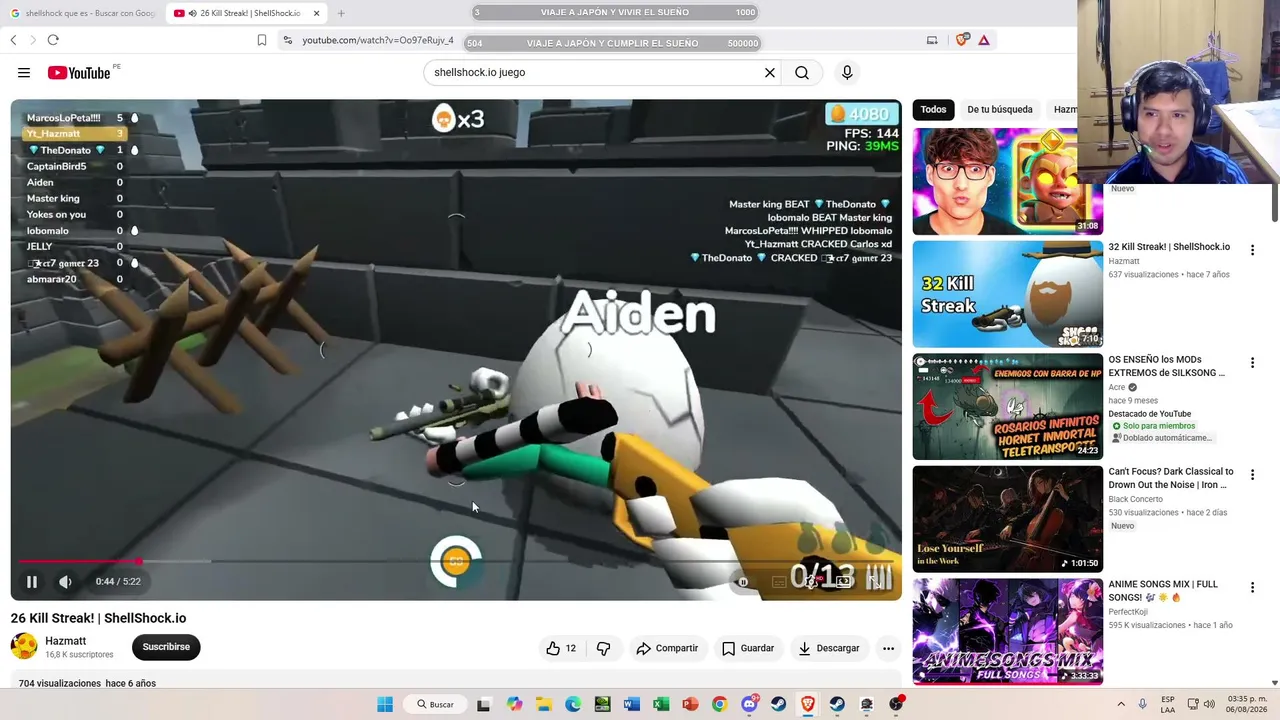Like the video with thumbs up
1280x720 pixels.
pyautogui.click(x=561, y=648)
